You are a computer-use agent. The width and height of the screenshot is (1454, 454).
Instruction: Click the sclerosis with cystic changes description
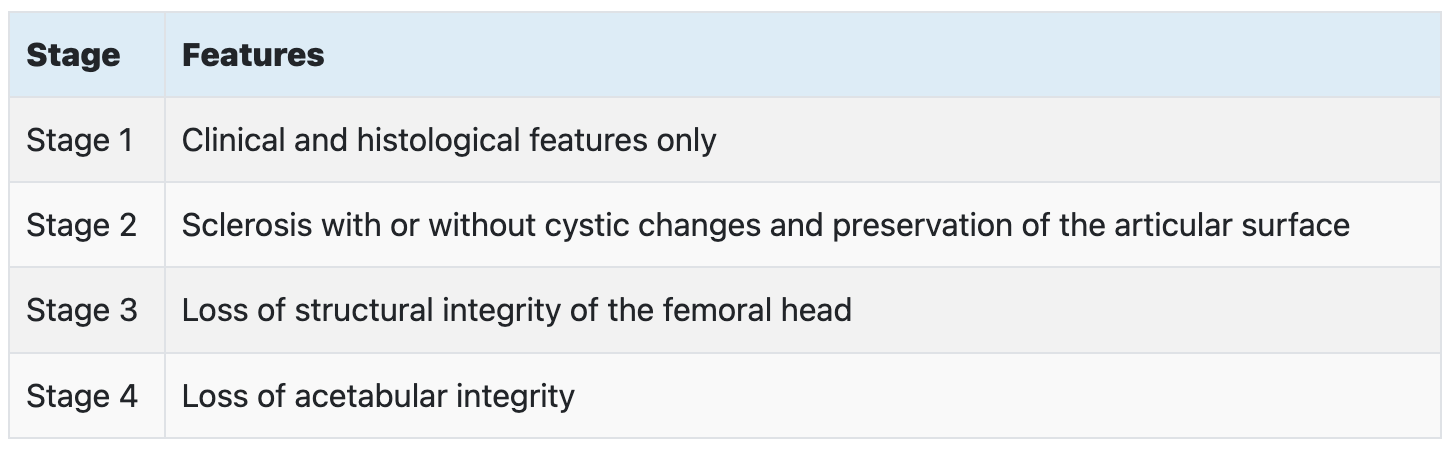(x=765, y=225)
